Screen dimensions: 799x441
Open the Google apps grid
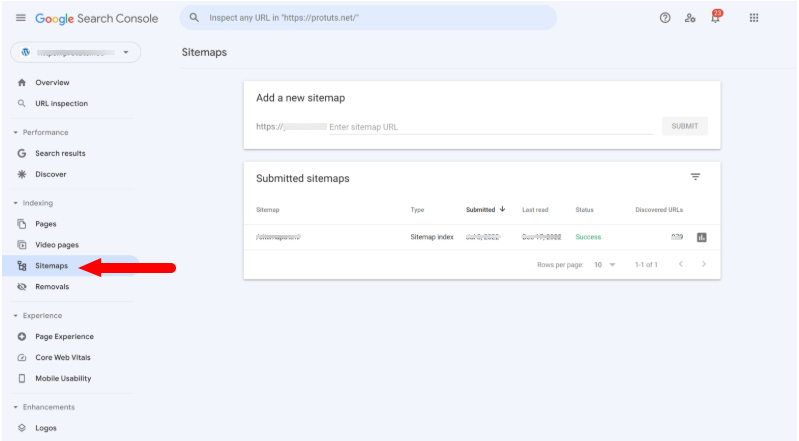[754, 18]
